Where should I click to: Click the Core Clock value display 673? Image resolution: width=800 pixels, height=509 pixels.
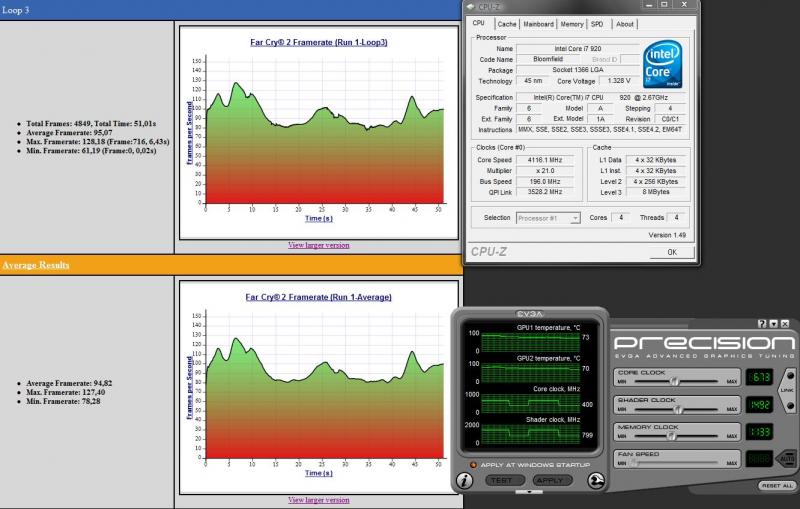[759, 377]
